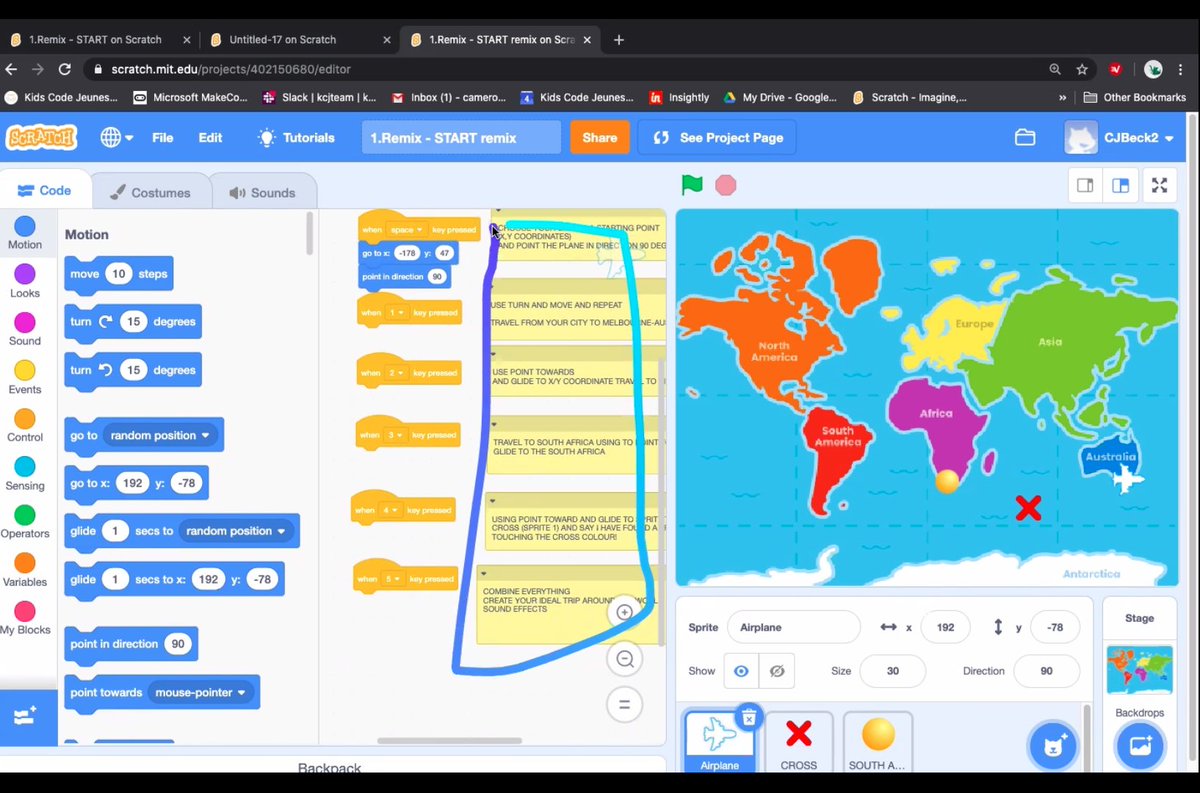This screenshot has height=793, width=1200.
Task: Switch to Untitled-17 on Scratch browser tab
Action: coord(282,40)
